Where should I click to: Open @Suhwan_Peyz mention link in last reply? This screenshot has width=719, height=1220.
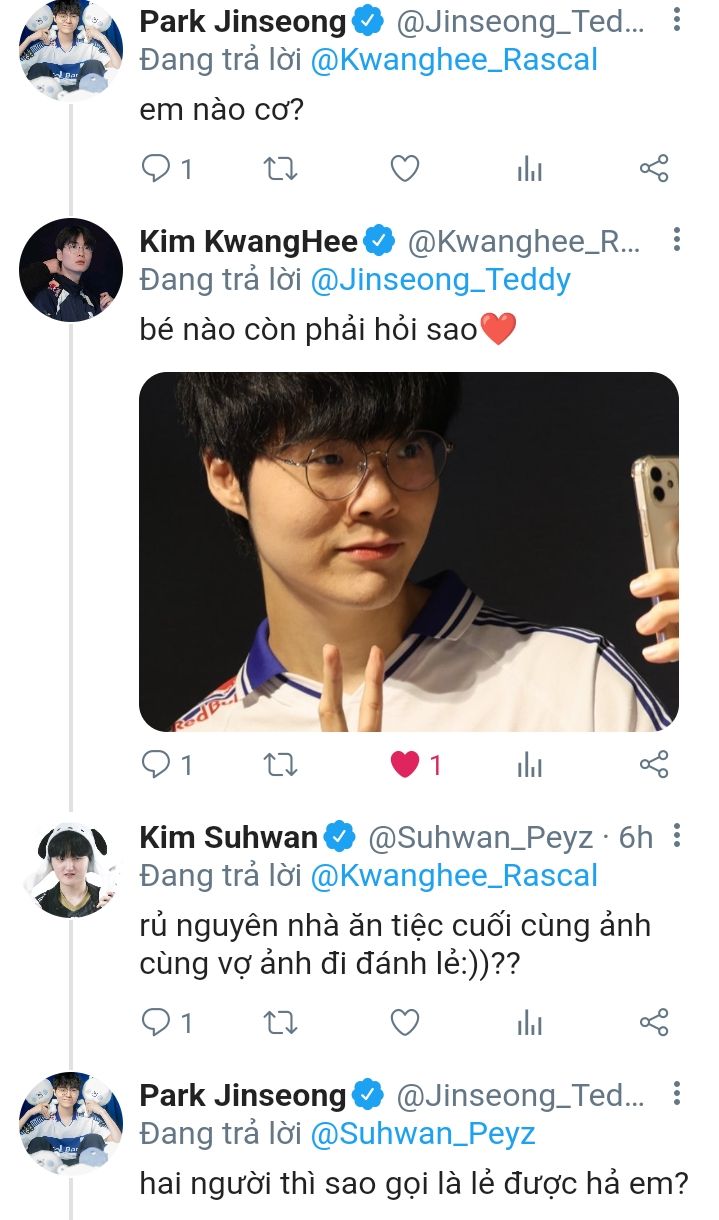[423, 1134]
